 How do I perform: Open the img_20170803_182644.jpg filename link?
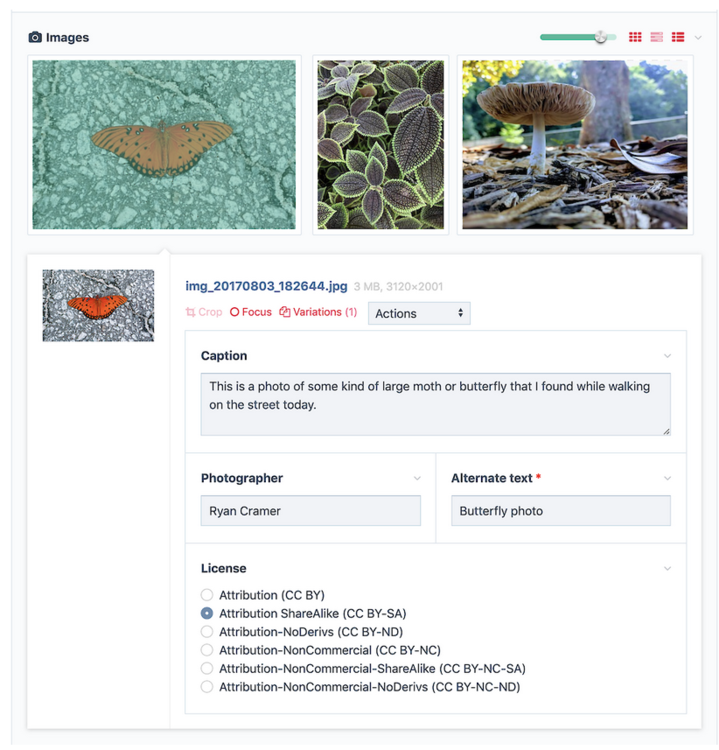[x=266, y=287]
